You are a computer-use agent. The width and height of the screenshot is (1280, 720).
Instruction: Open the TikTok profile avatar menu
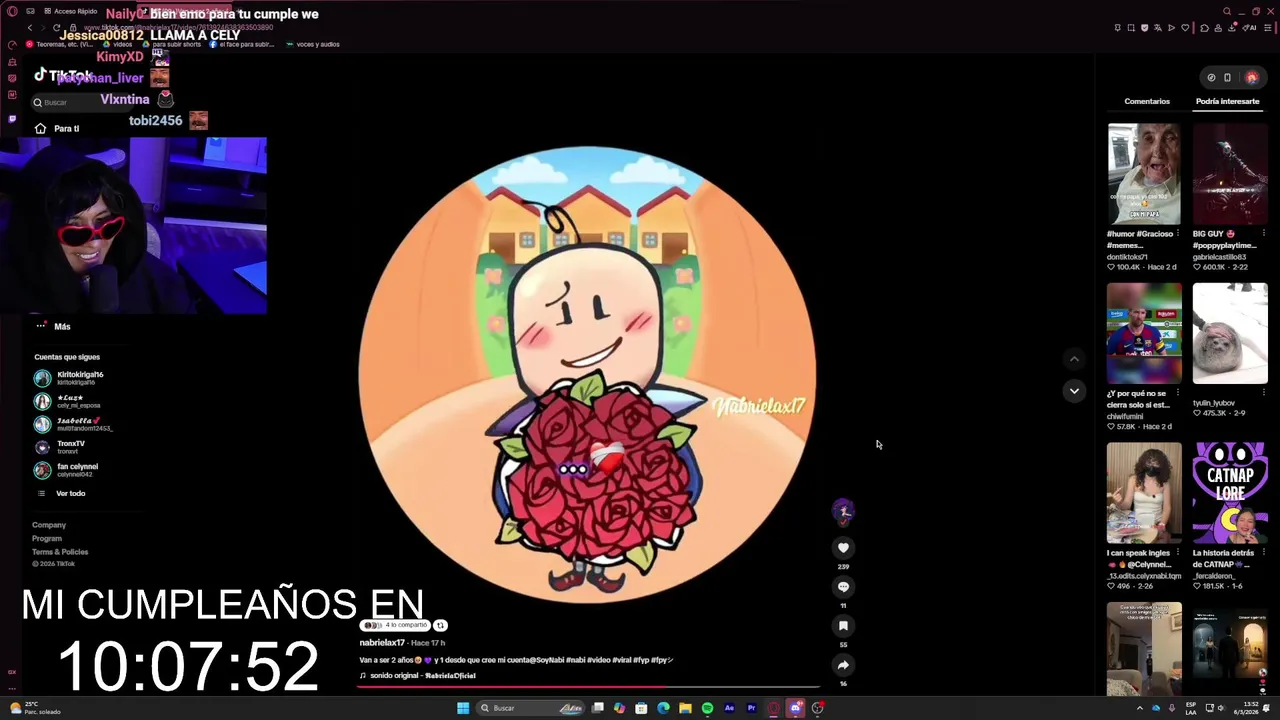pyautogui.click(x=1252, y=77)
